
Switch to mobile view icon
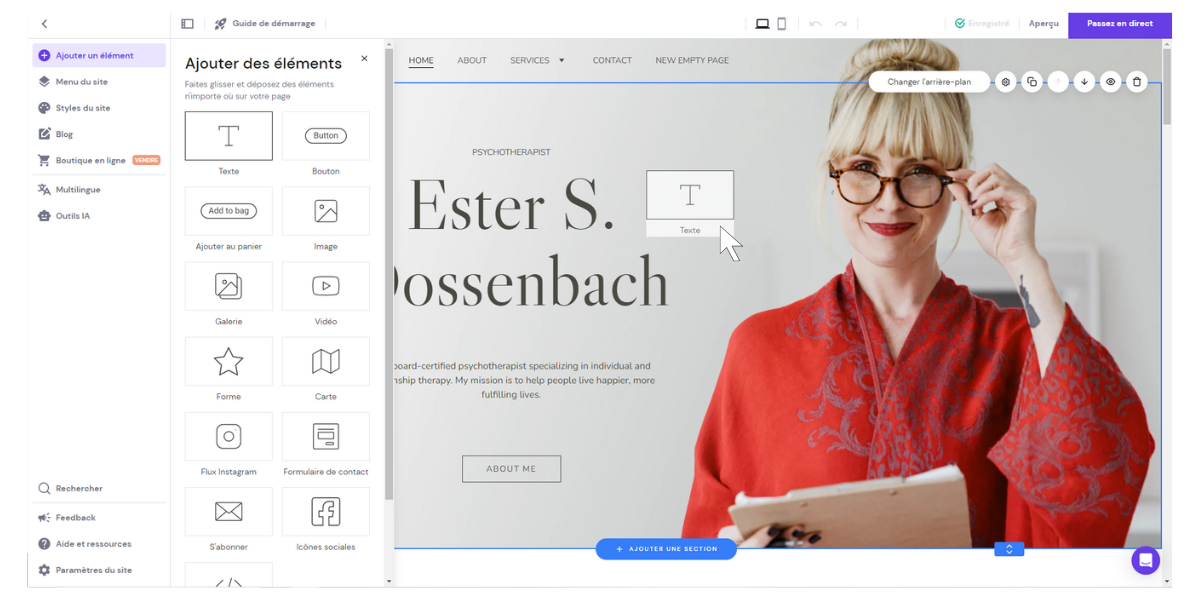(782, 24)
